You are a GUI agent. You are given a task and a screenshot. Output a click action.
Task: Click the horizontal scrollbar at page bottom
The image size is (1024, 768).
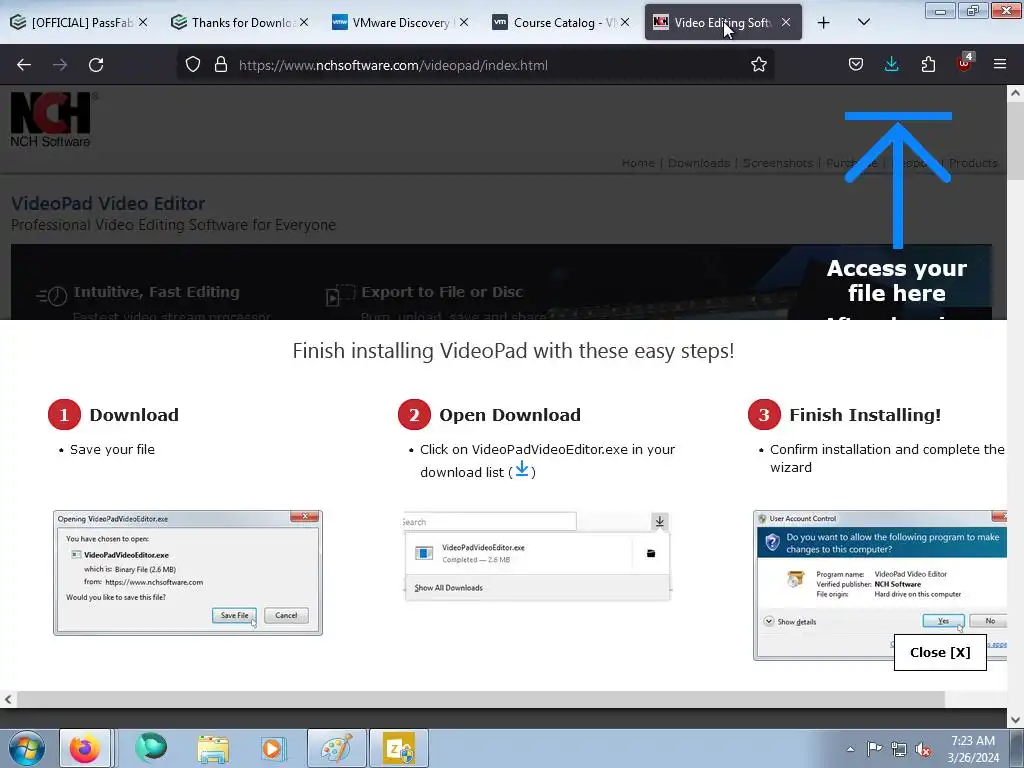click(x=481, y=699)
